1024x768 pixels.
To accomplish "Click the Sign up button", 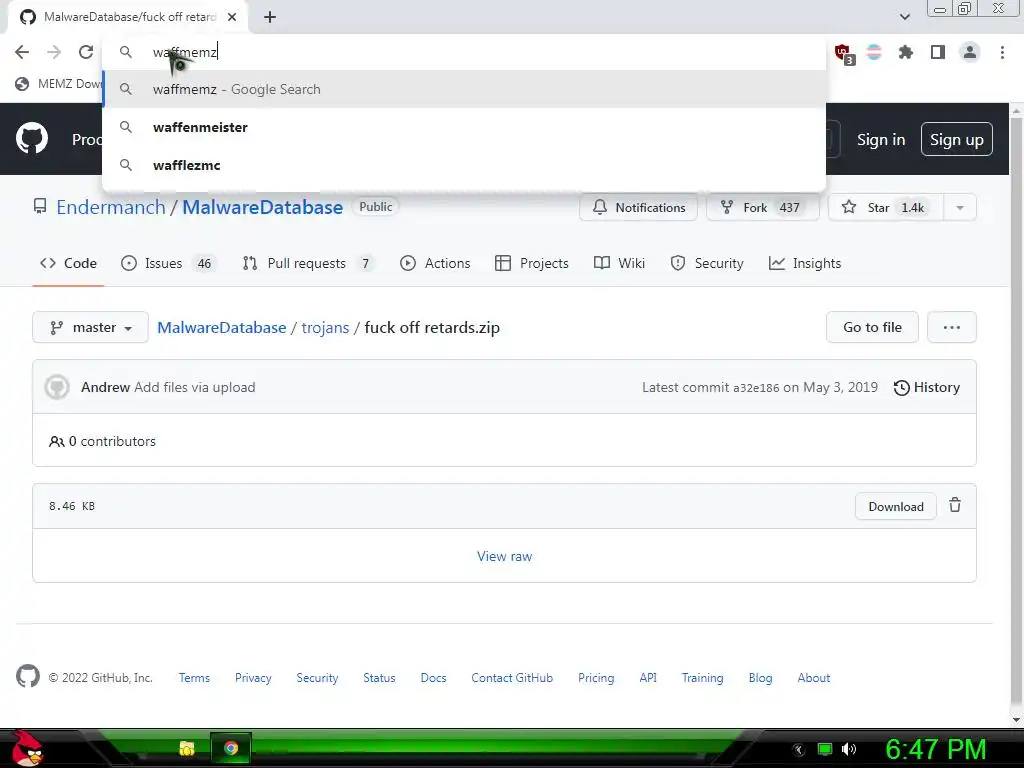I will [957, 140].
